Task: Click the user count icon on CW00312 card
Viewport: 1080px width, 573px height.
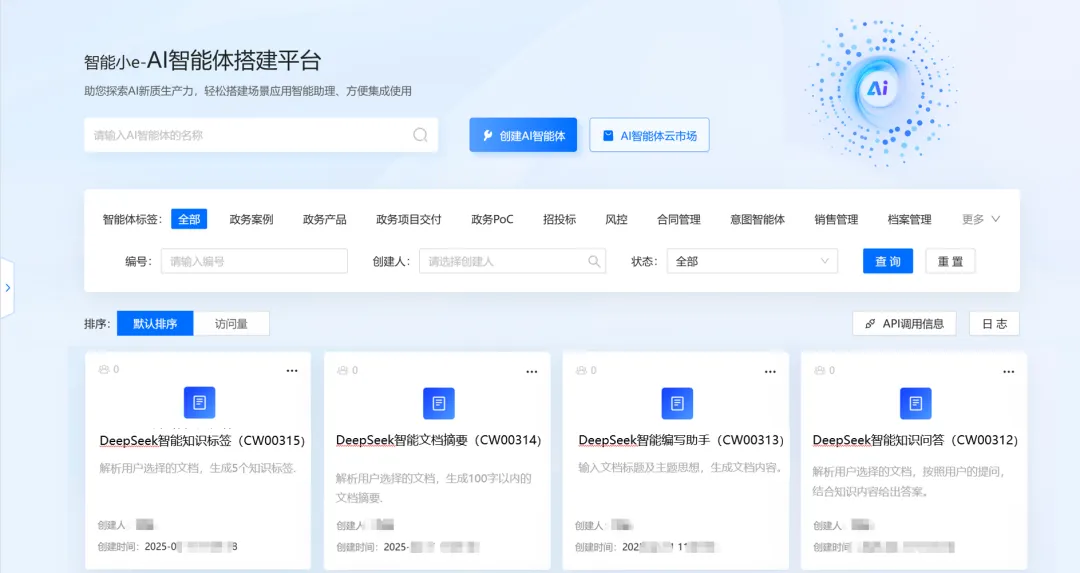Action: (820, 370)
